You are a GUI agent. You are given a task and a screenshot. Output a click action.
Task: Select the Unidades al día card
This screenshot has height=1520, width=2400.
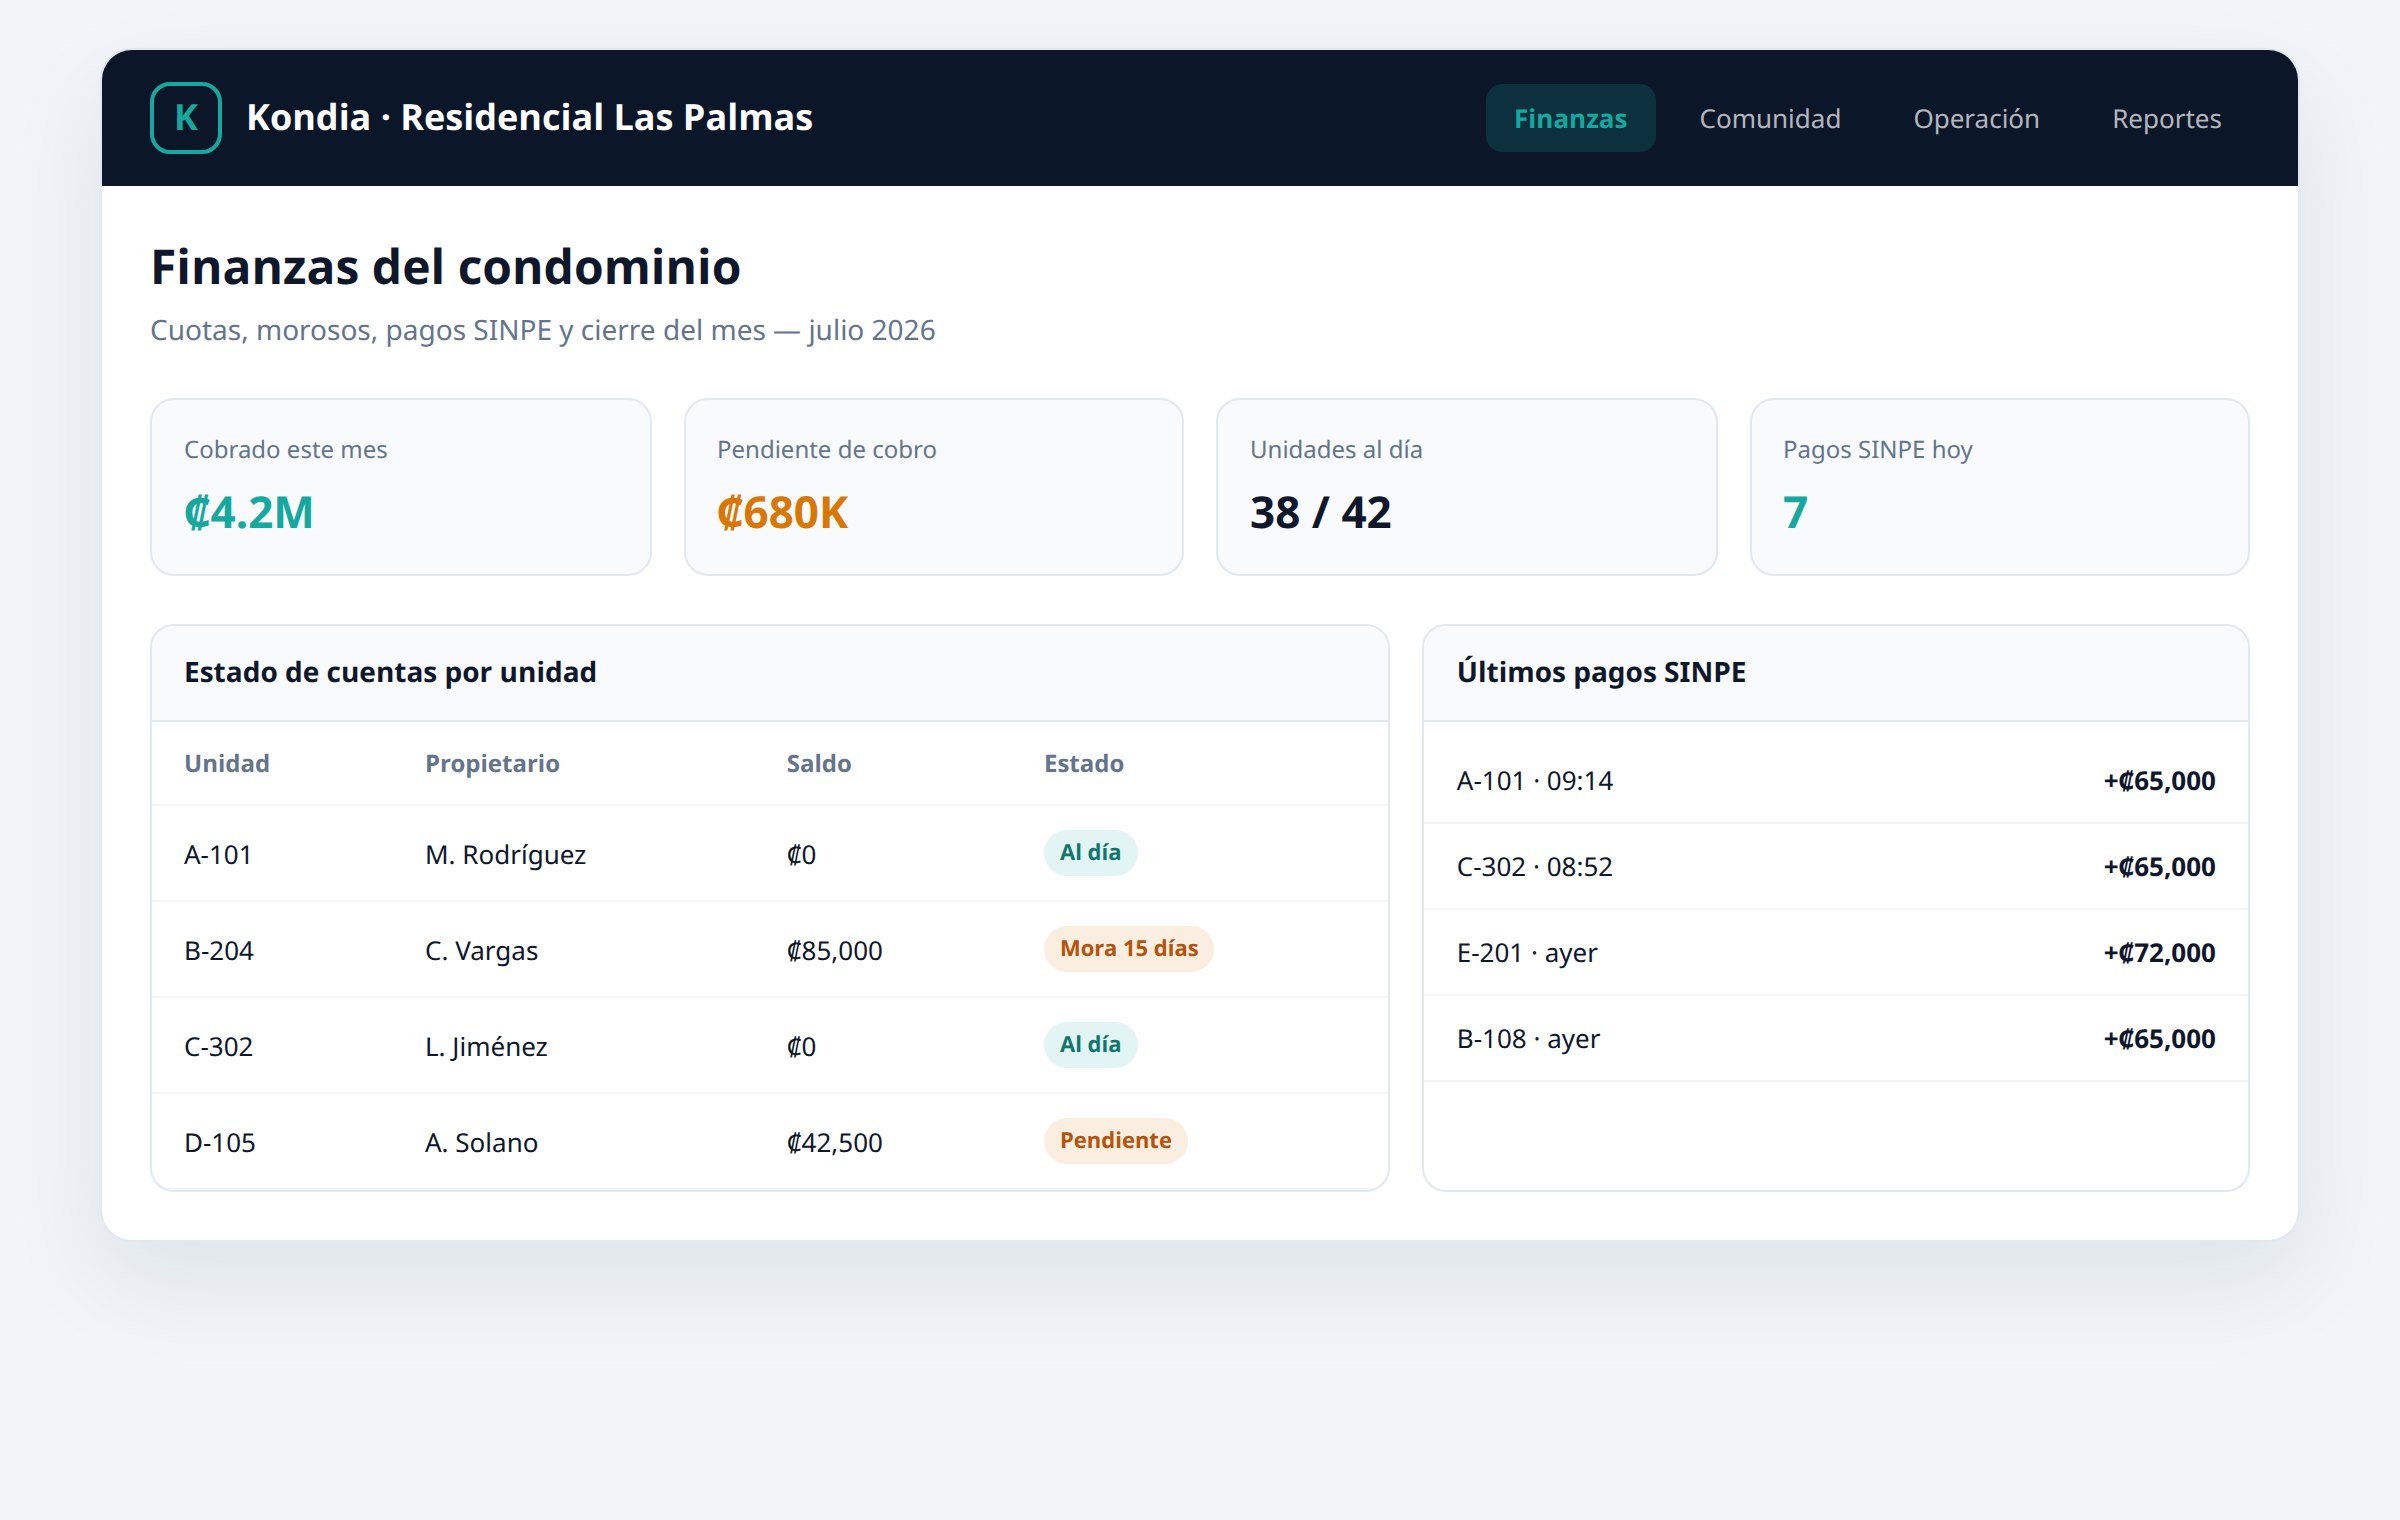click(1467, 487)
